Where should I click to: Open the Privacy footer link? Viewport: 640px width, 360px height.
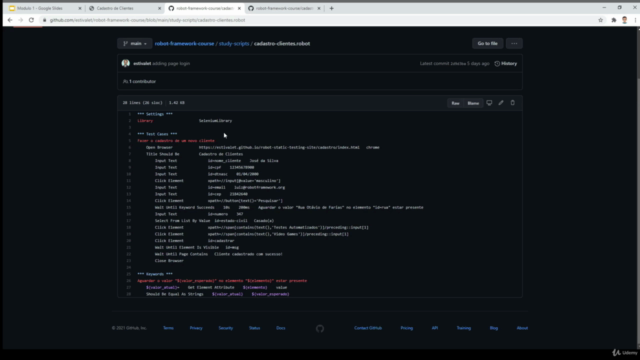196,328
